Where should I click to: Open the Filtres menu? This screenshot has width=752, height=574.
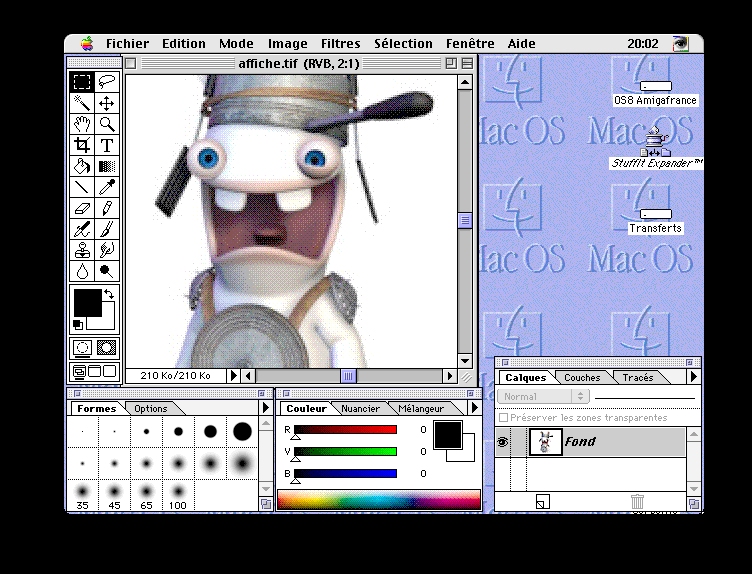(x=340, y=44)
